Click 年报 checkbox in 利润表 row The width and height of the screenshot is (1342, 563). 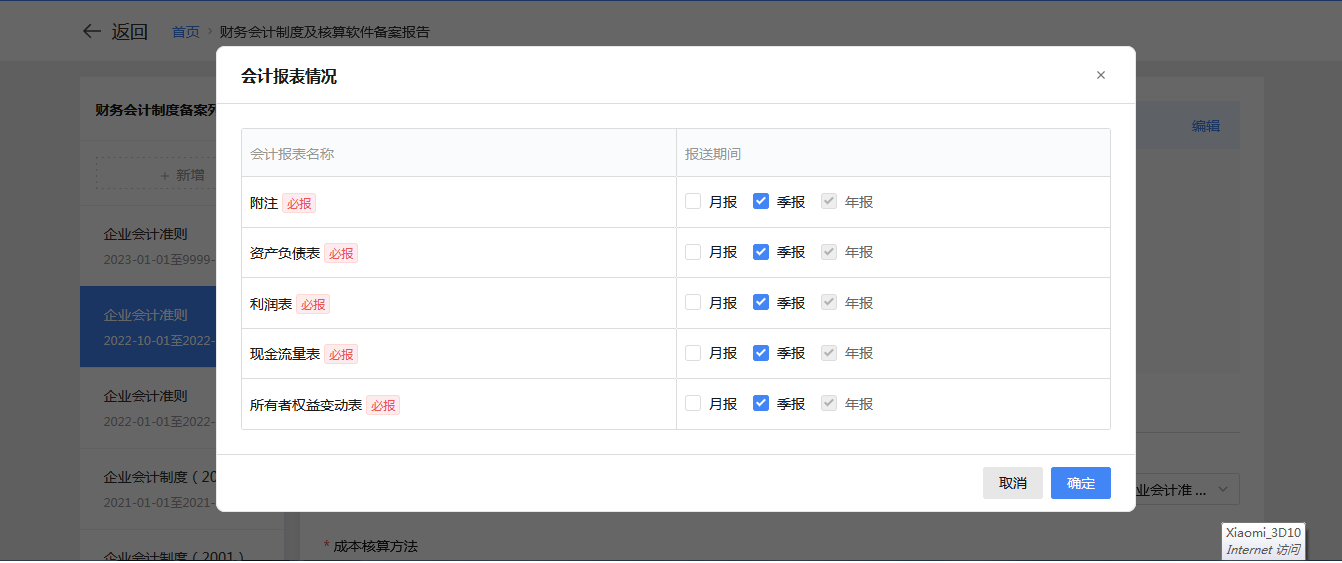point(828,302)
